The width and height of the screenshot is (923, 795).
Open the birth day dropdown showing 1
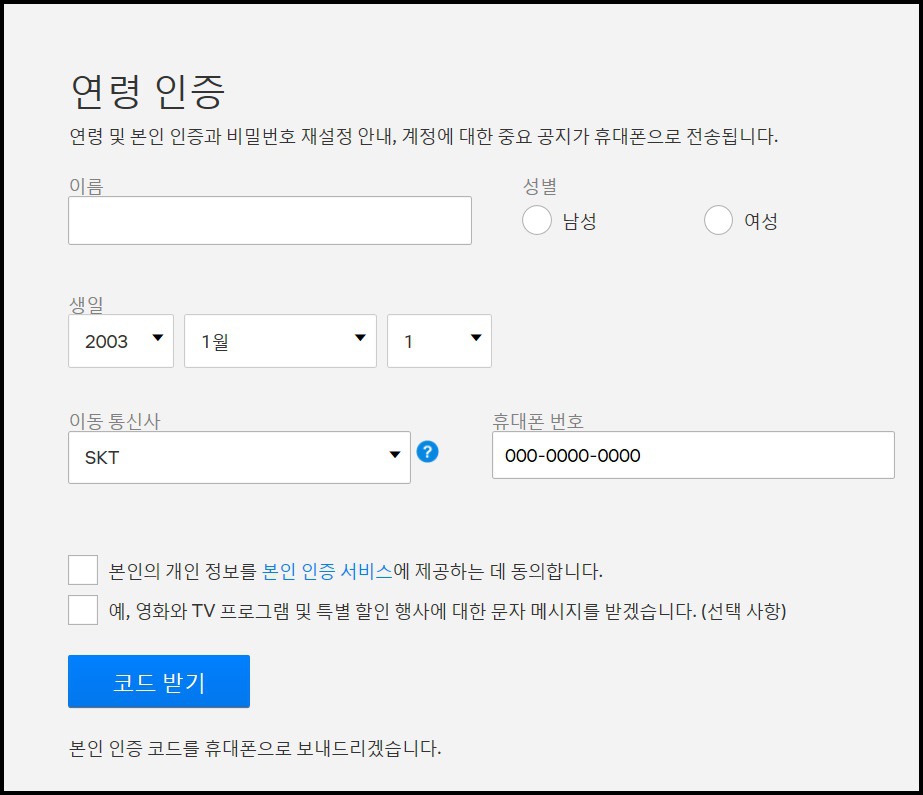[x=439, y=341]
